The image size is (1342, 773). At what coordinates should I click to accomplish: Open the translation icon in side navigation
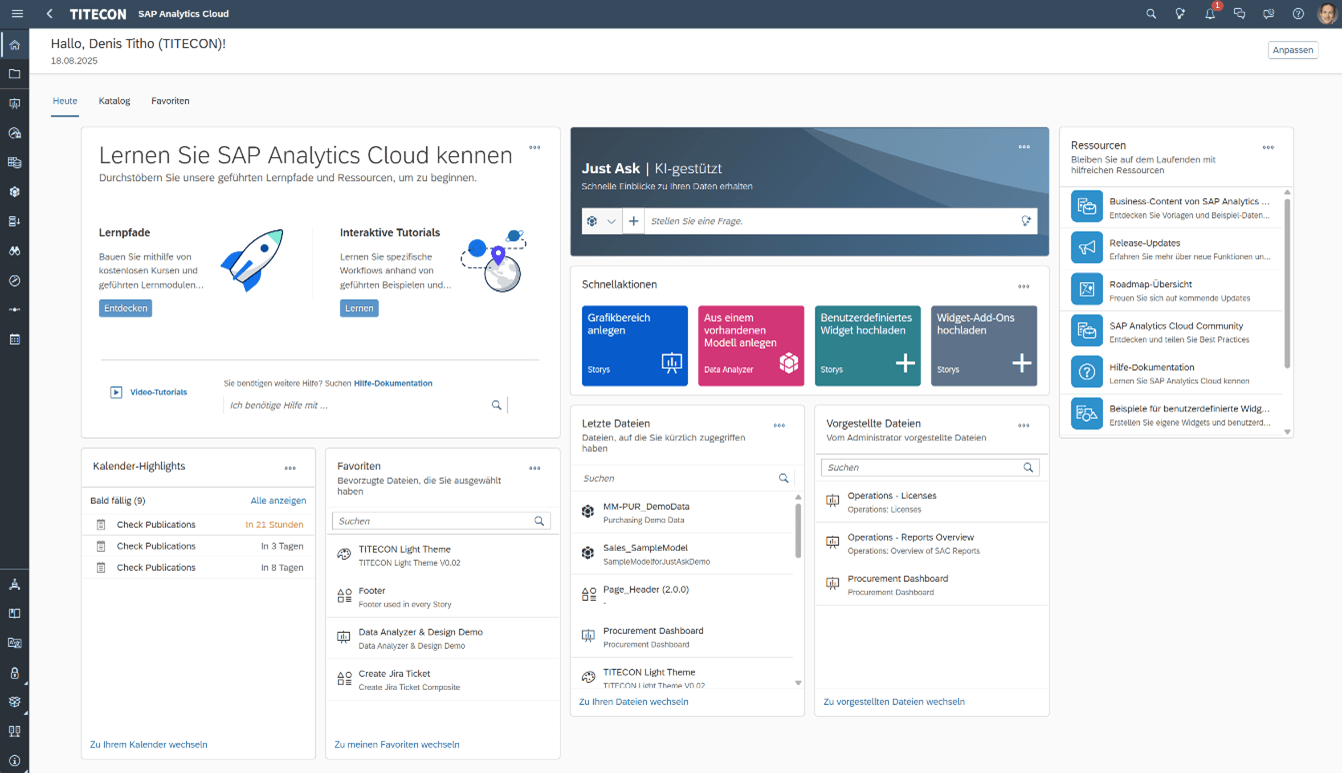pyautogui.click(x=14, y=643)
